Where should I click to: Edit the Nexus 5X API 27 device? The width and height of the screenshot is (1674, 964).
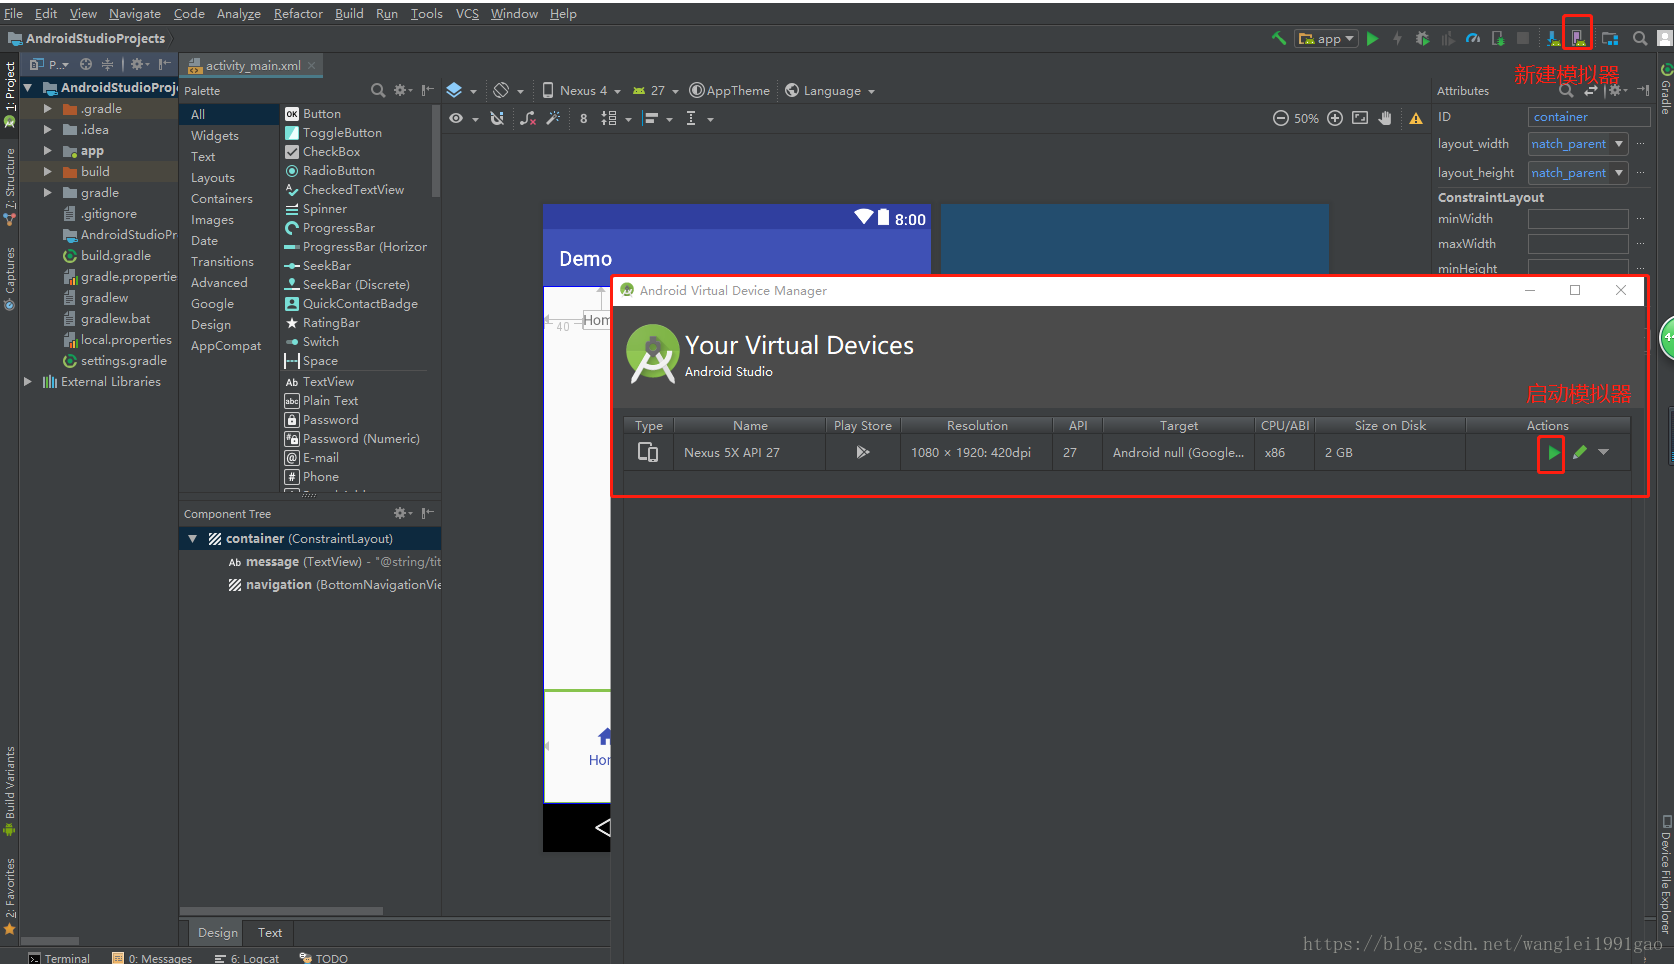pyautogui.click(x=1580, y=453)
